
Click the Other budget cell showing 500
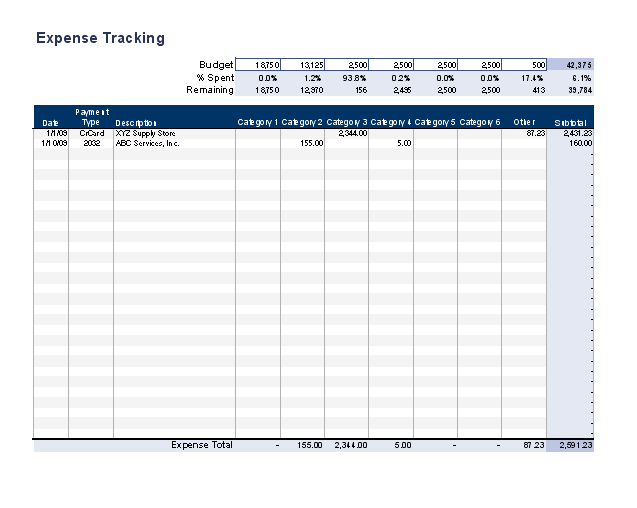pyautogui.click(x=525, y=65)
